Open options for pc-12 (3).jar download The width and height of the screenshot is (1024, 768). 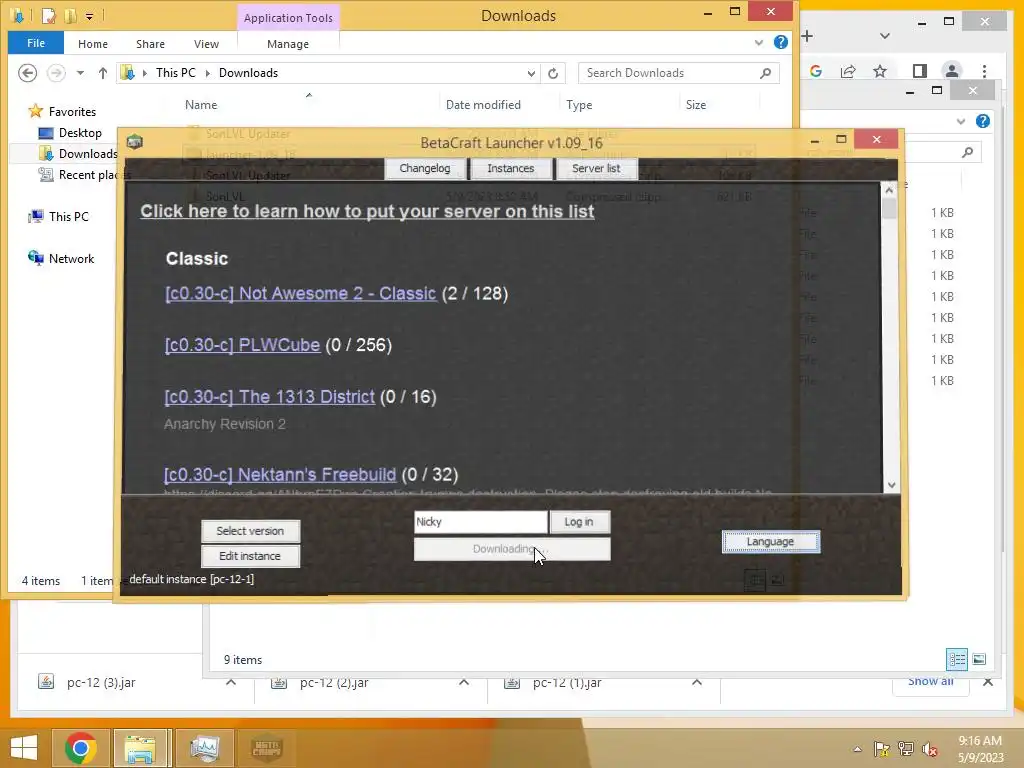pos(231,682)
